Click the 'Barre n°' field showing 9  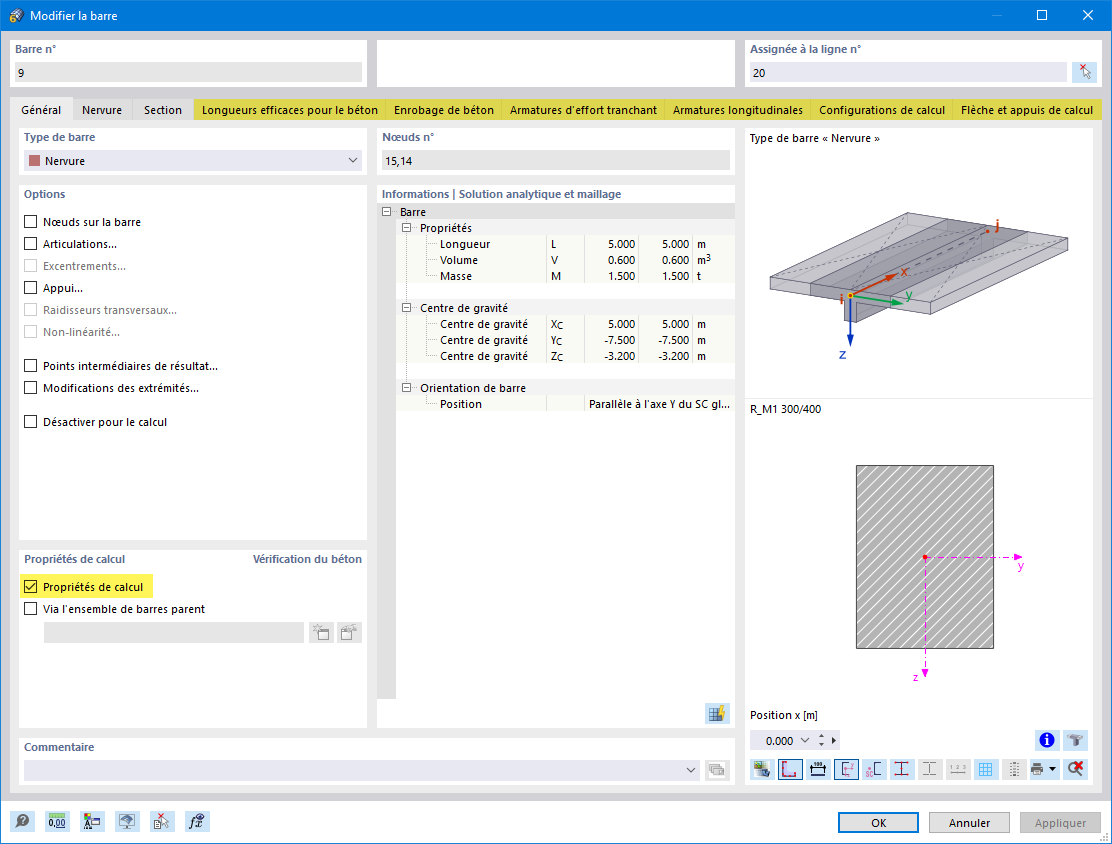[189, 72]
